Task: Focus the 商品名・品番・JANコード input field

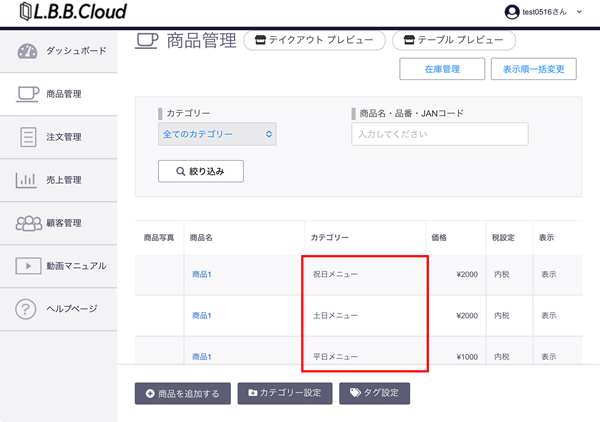Action: pos(439,134)
